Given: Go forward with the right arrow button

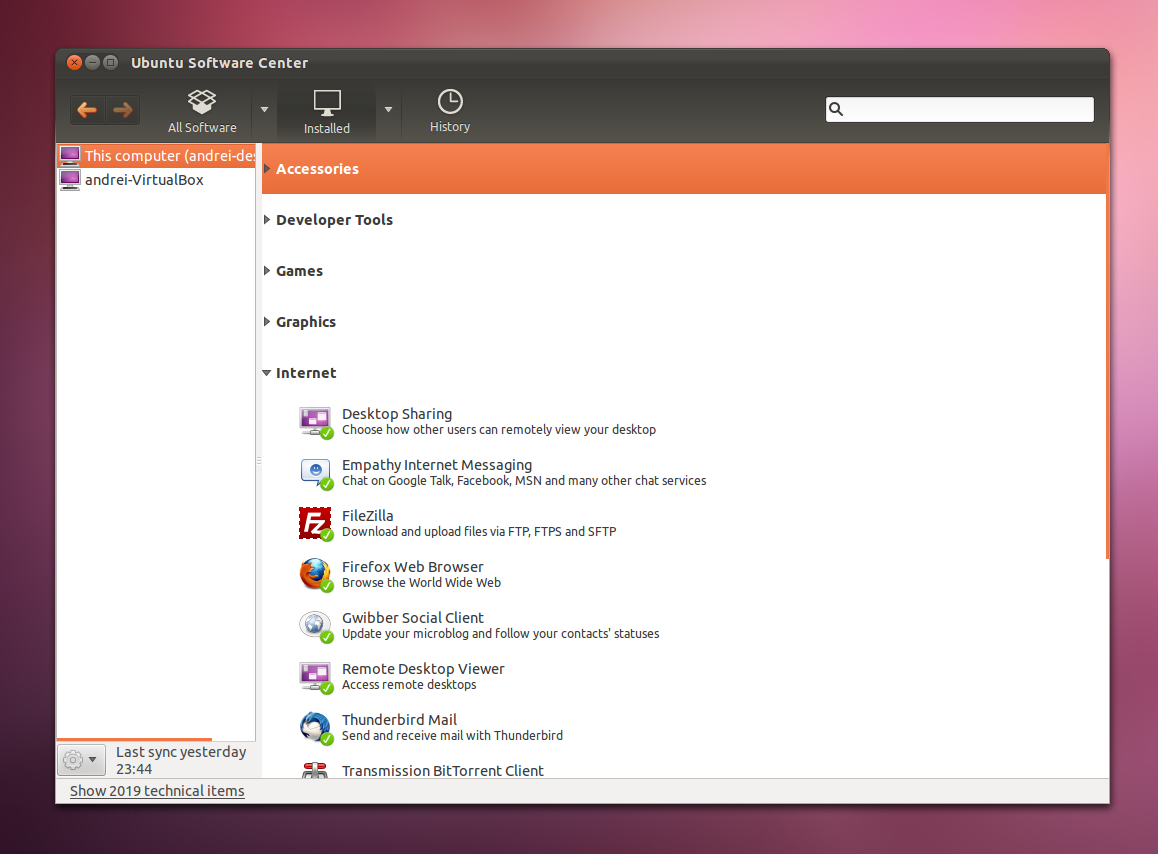Looking at the screenshot, I should click(x=123, y=110).
